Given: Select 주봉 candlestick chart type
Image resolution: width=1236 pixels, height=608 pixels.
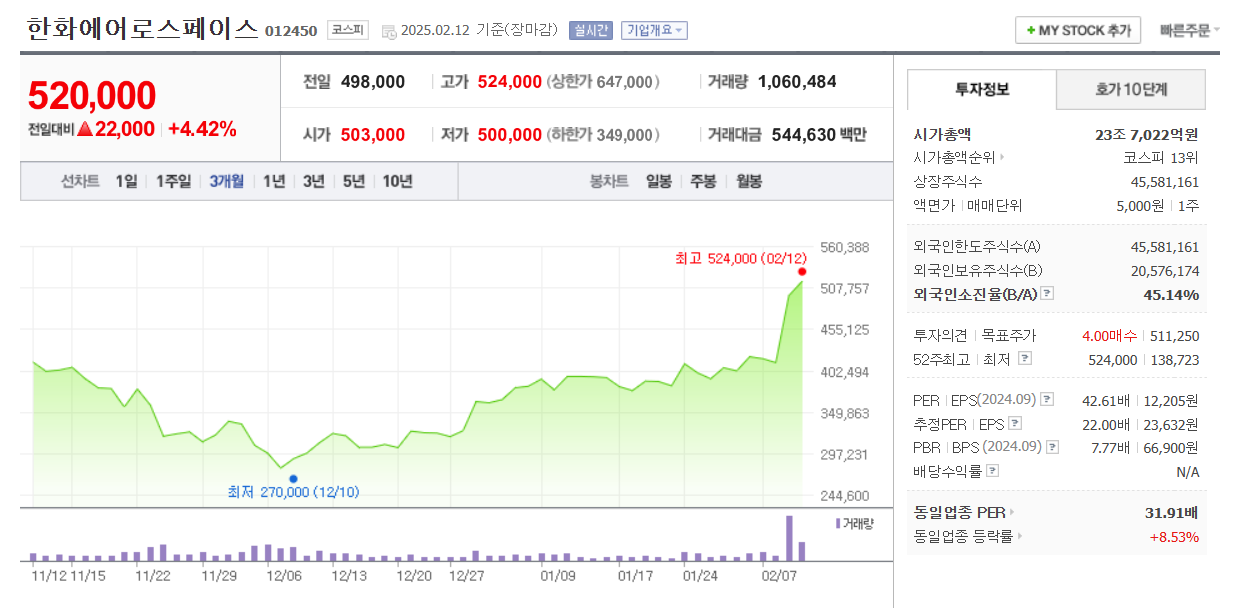Looking at the screenshot, I should pos(703,181).
